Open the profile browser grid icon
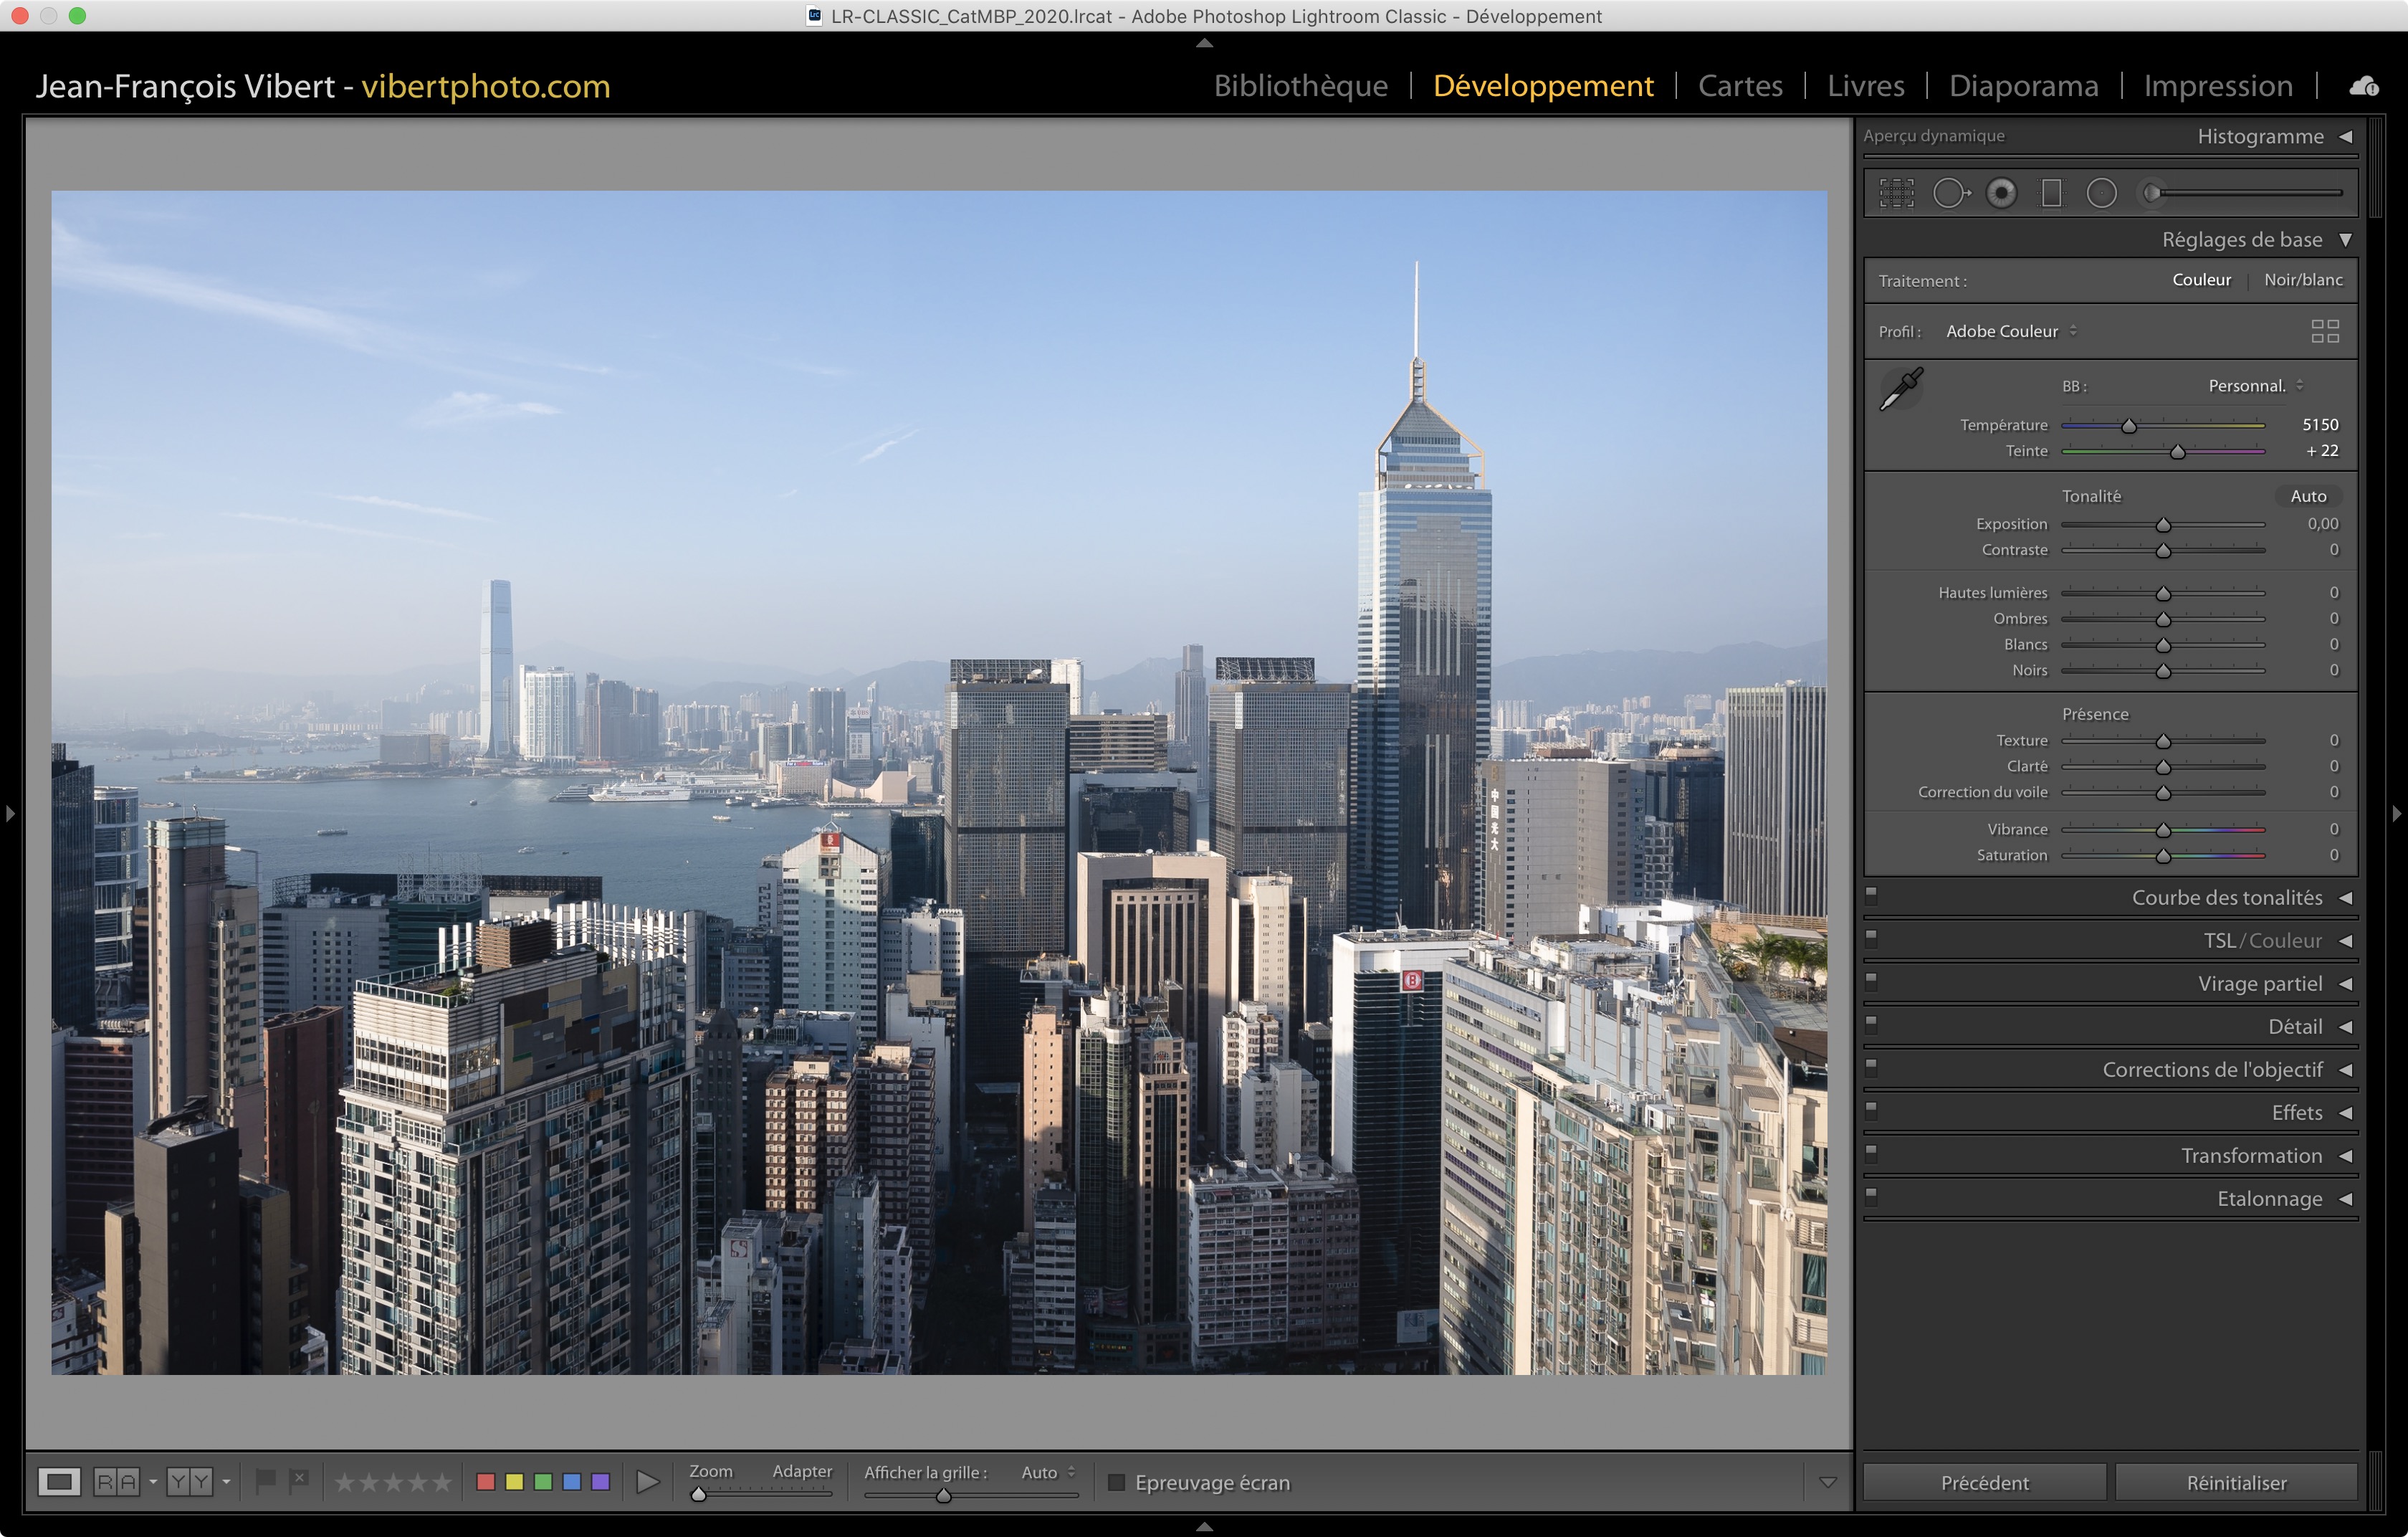 pos(2325,331)
